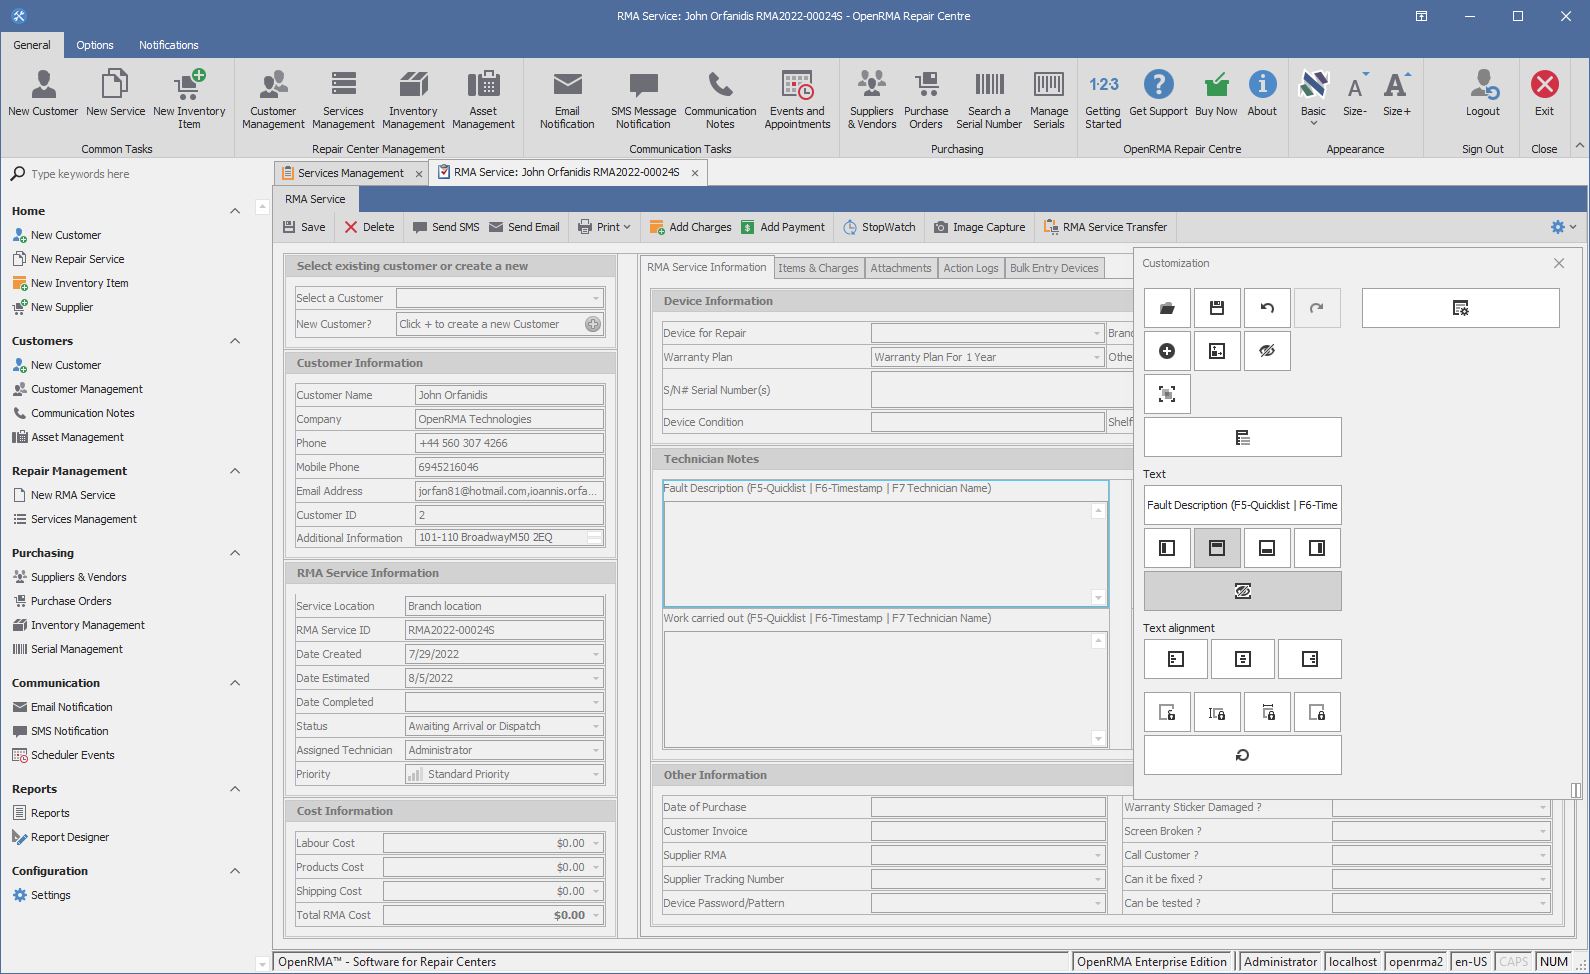Open the Status dropdown
The width and height of the screenshot is (1590, 974).
pos(595,726)
